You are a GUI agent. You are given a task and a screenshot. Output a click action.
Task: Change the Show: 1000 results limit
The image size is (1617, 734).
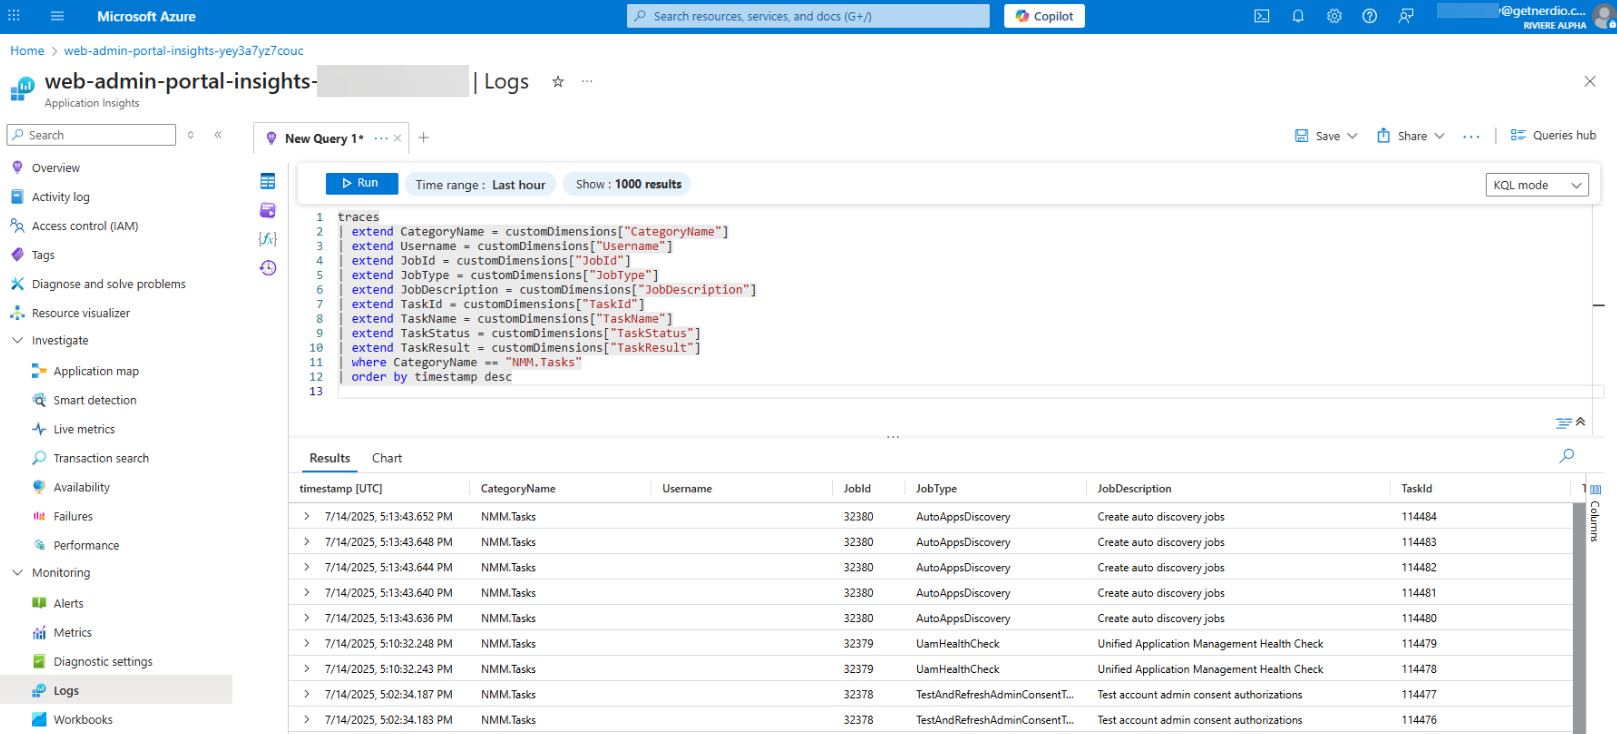click(628, 185)
